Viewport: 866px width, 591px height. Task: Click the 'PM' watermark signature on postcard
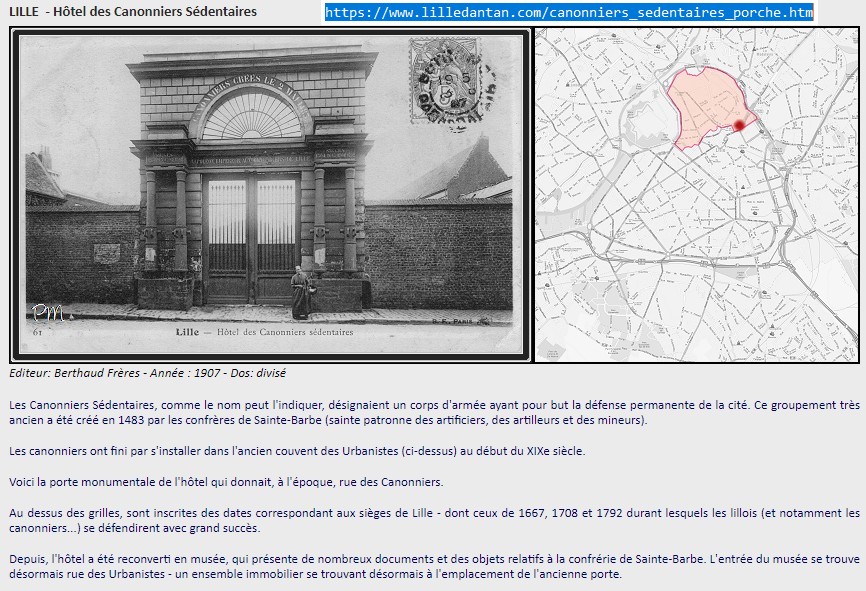pos(47,313)
